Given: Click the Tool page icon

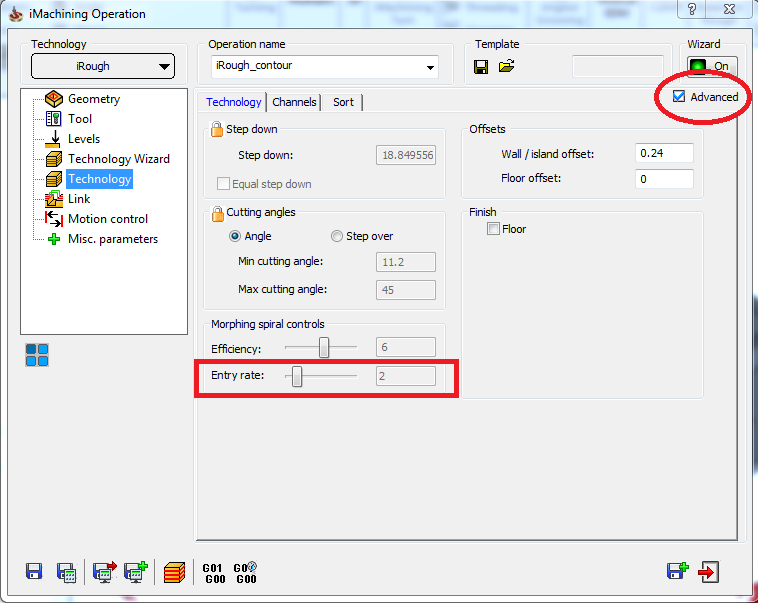Looking at the screenshot, I should click(x=54, y=118).
